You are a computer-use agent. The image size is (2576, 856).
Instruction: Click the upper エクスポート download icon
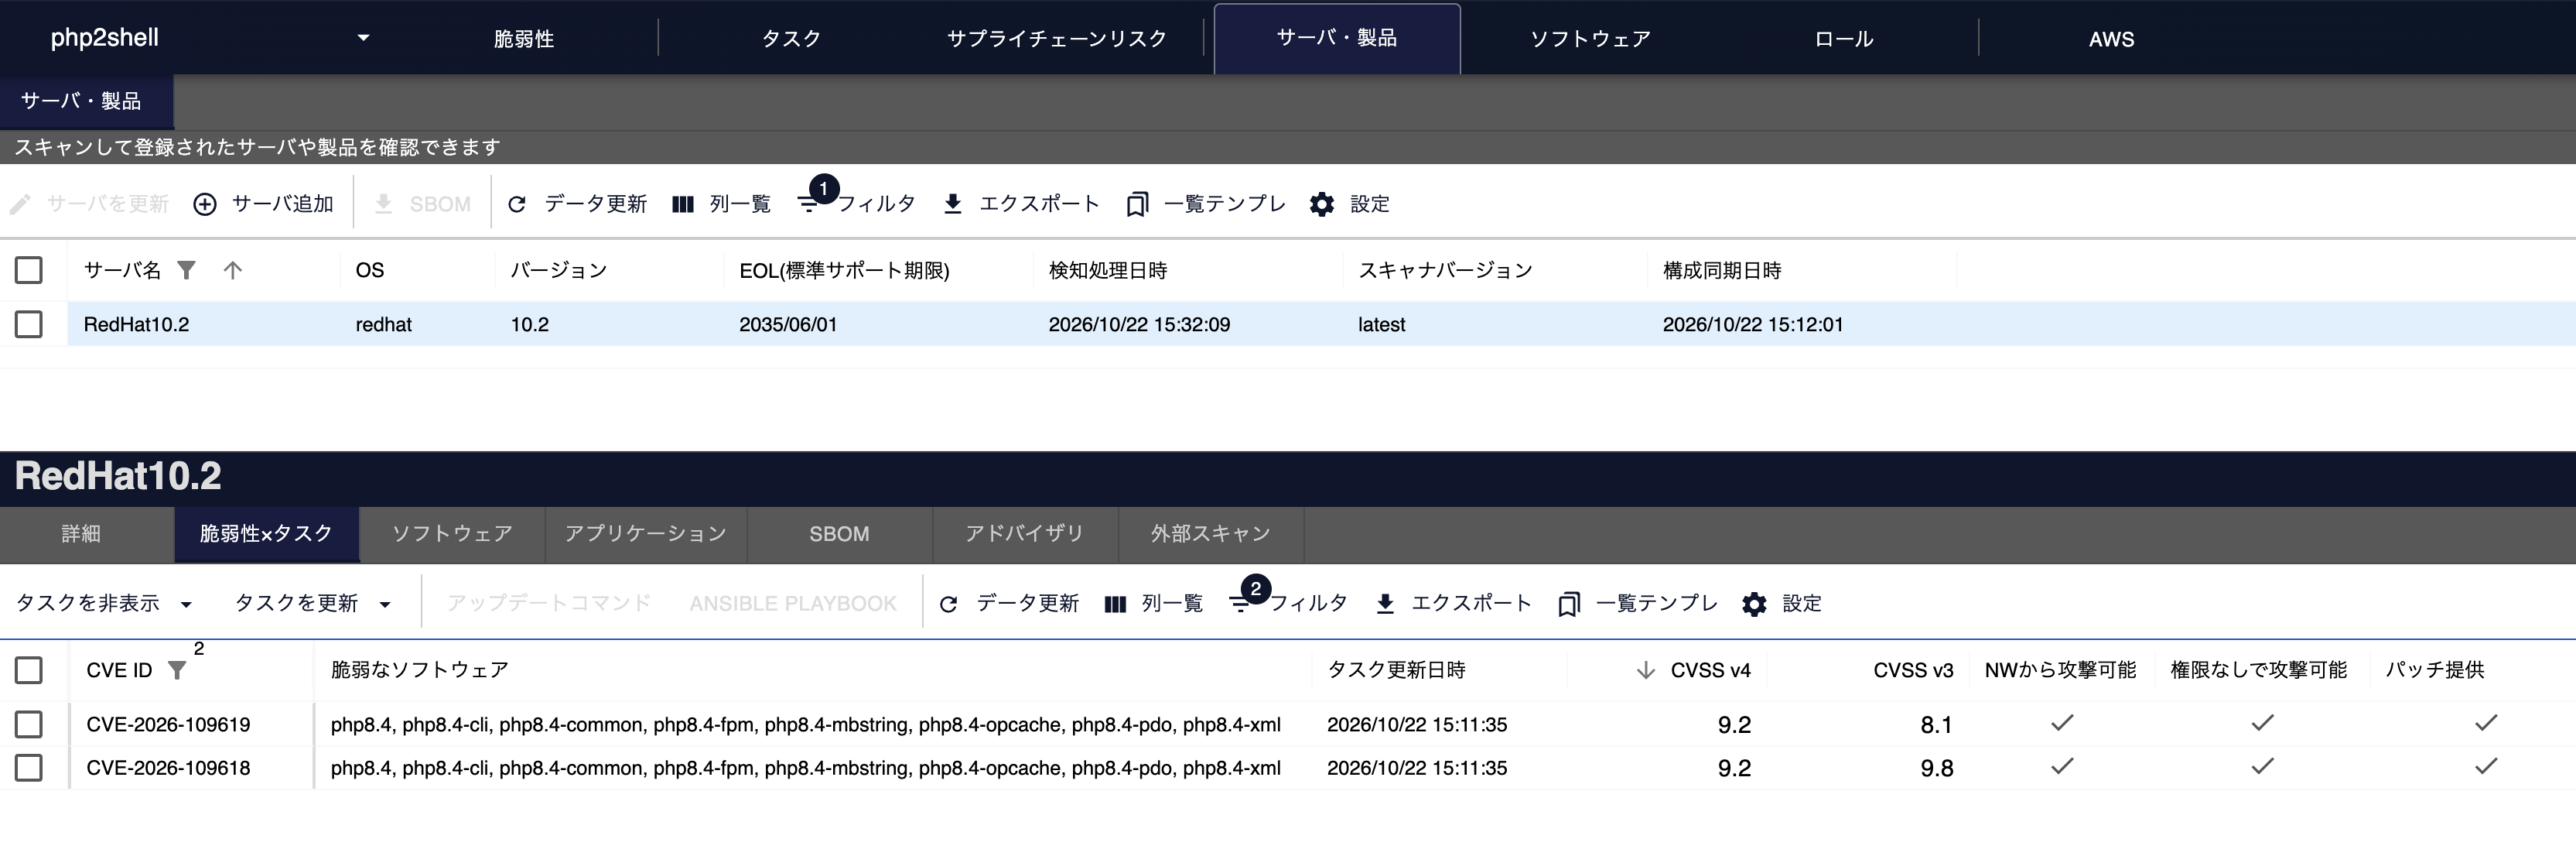(953, 204)
